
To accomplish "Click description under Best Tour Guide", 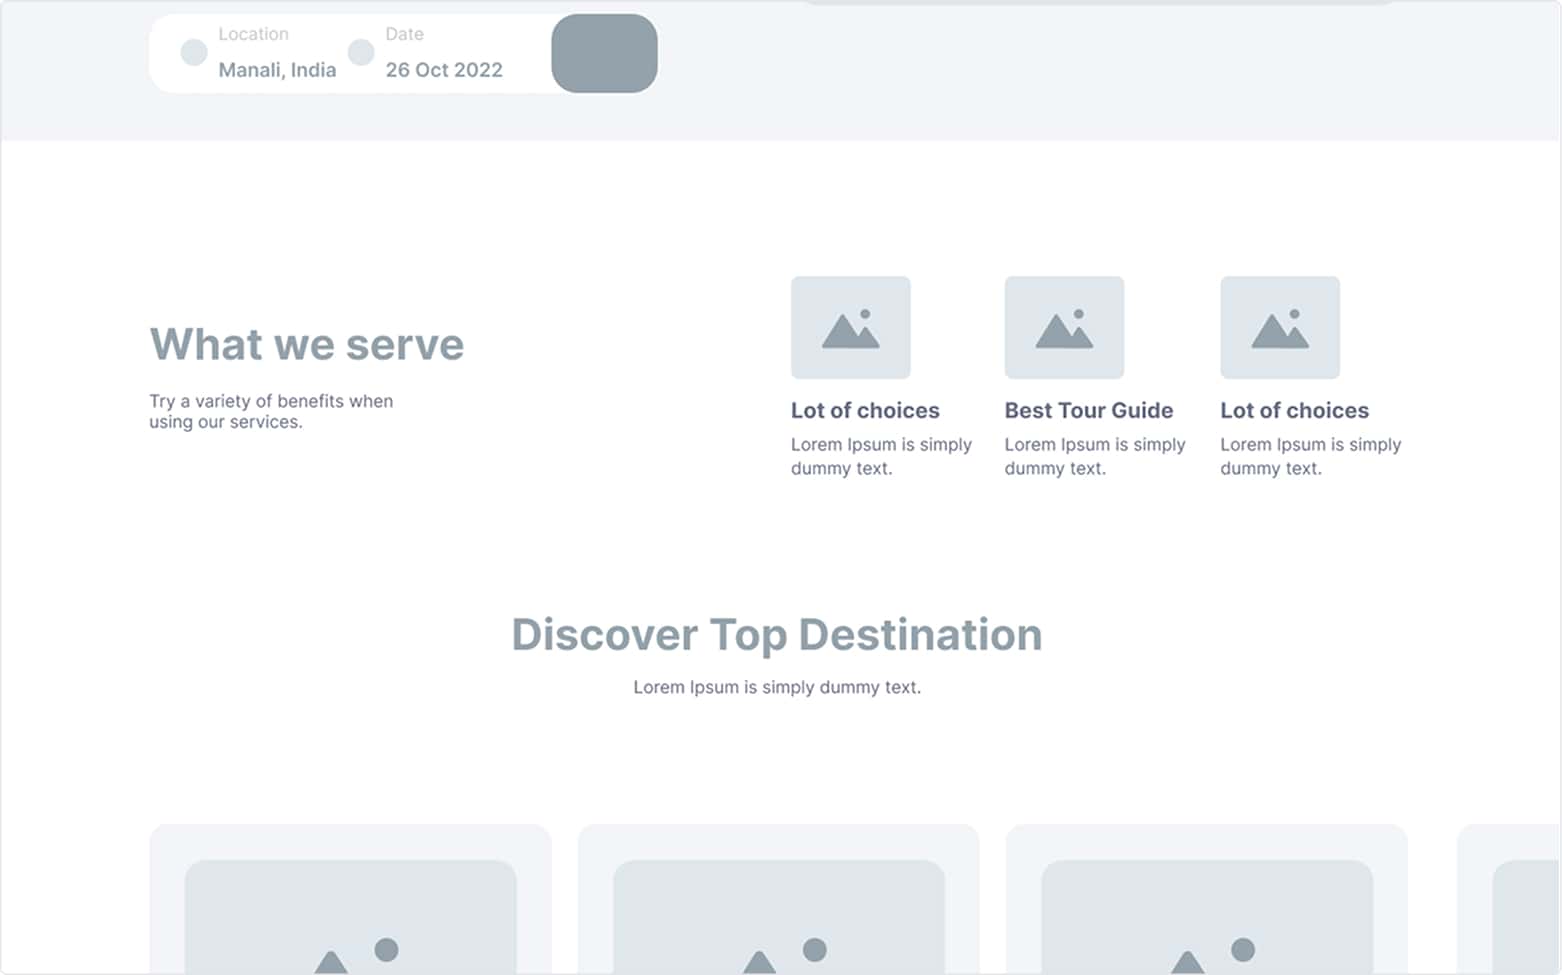I will [1094, 456].
